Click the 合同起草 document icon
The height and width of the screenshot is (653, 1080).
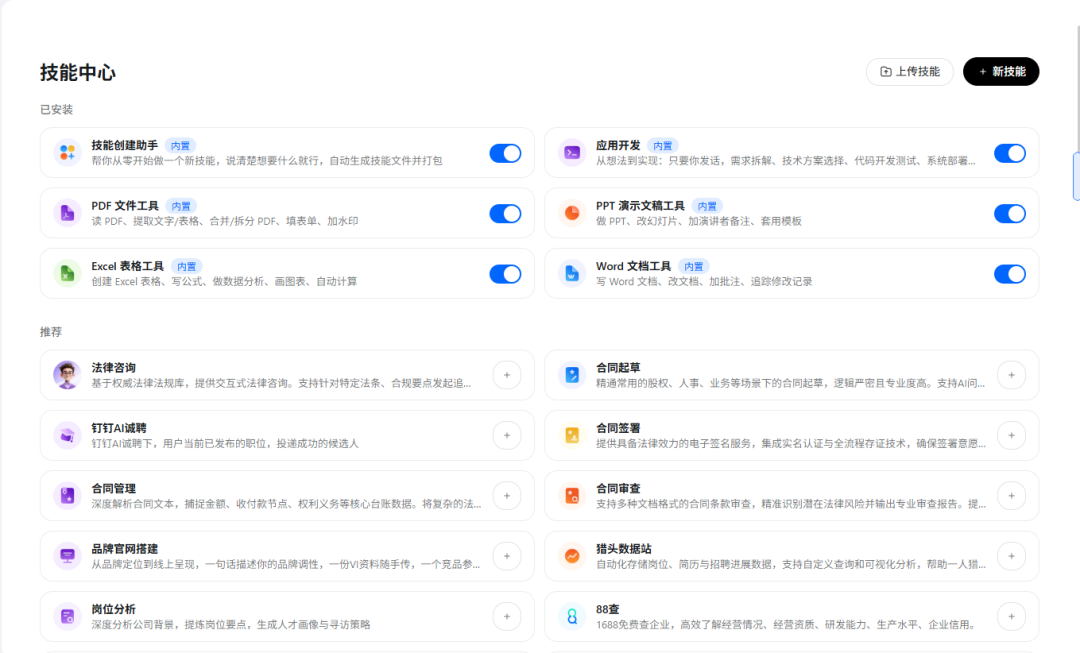[x=571, y=375]
